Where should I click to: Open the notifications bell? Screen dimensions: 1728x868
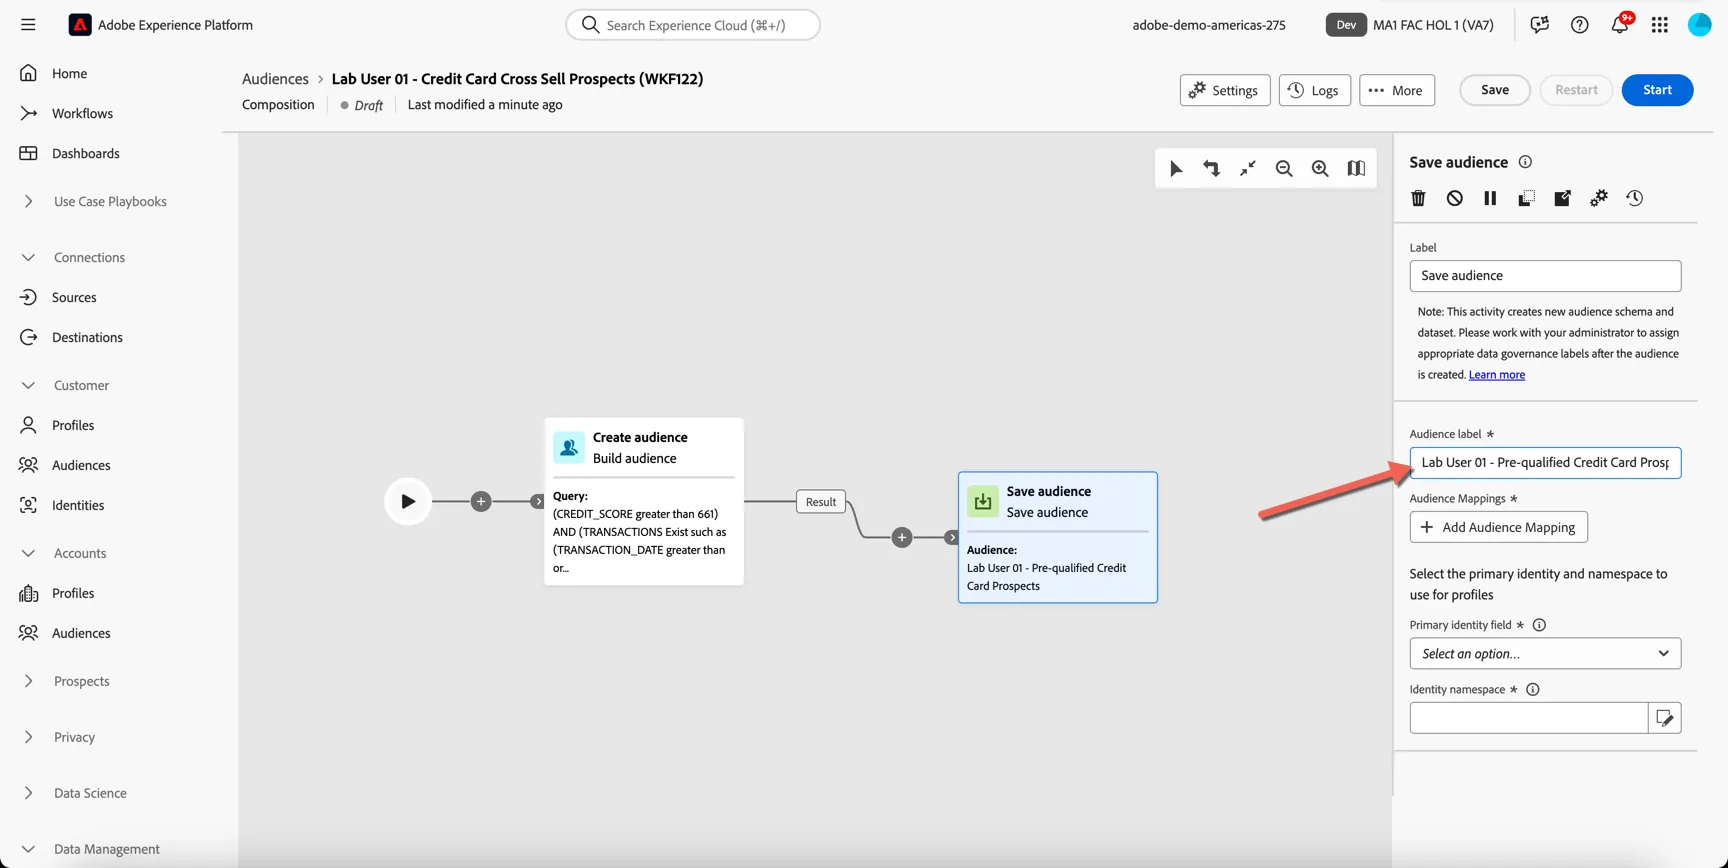(x=1620, y=25)
